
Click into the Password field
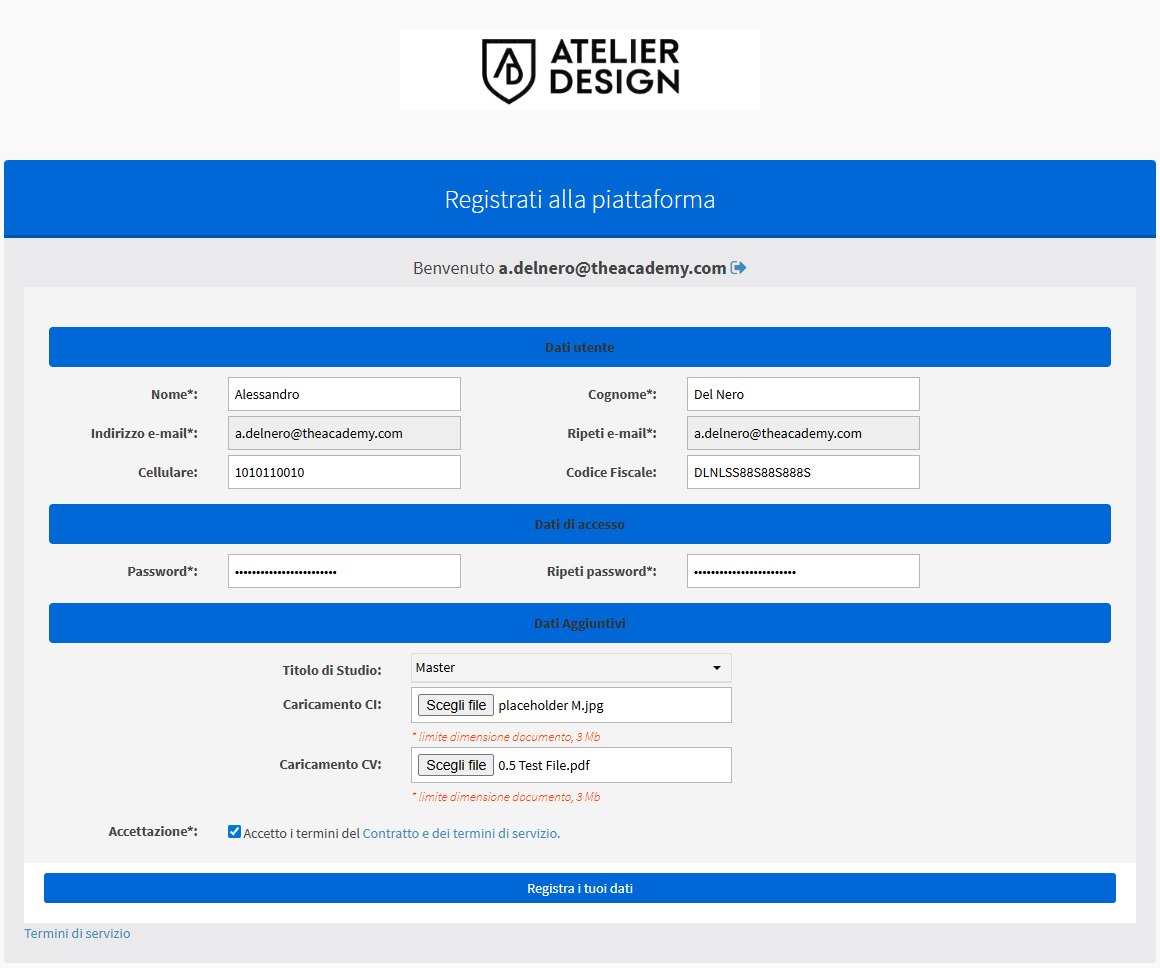pos(344,571)
